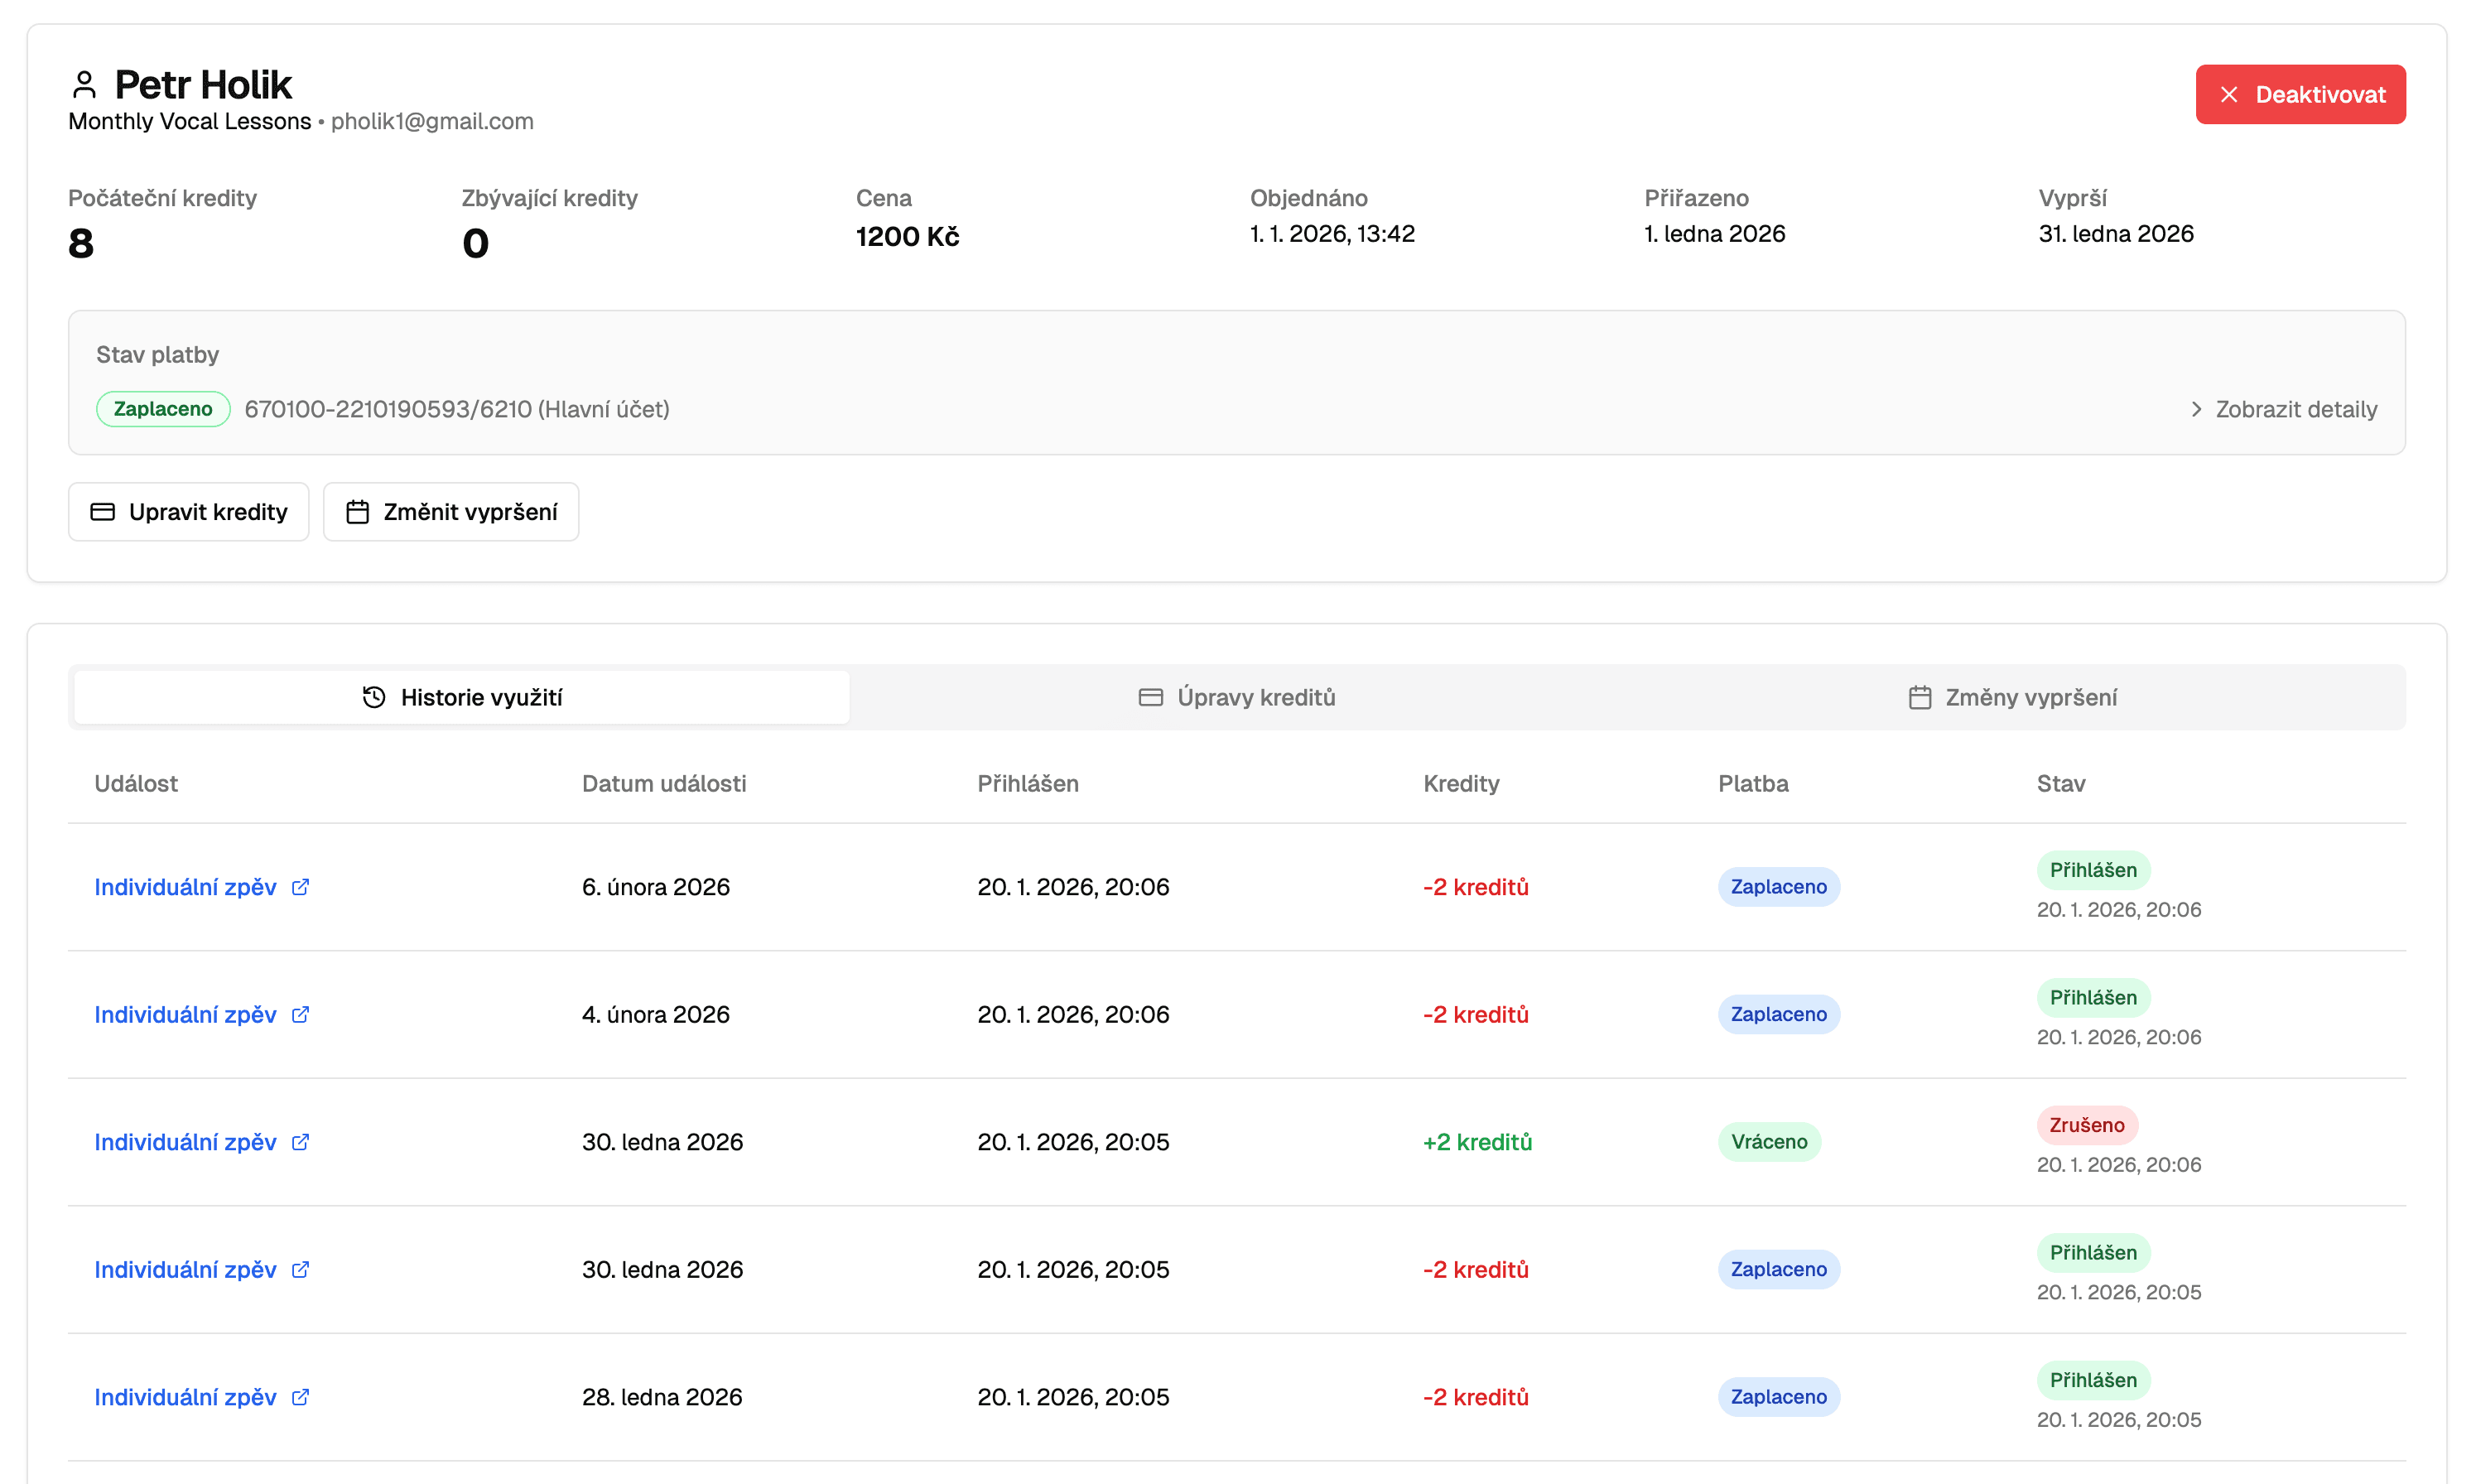This screenshot has width=2476, height=1484.
Task: Click the calendar icon in Změnit vypršení
Action: 357,512
